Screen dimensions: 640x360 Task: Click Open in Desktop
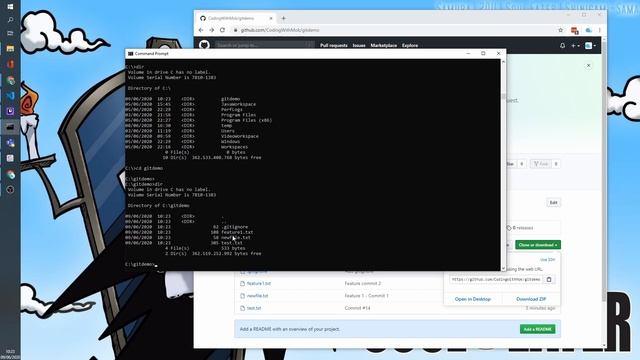(473, 299)
